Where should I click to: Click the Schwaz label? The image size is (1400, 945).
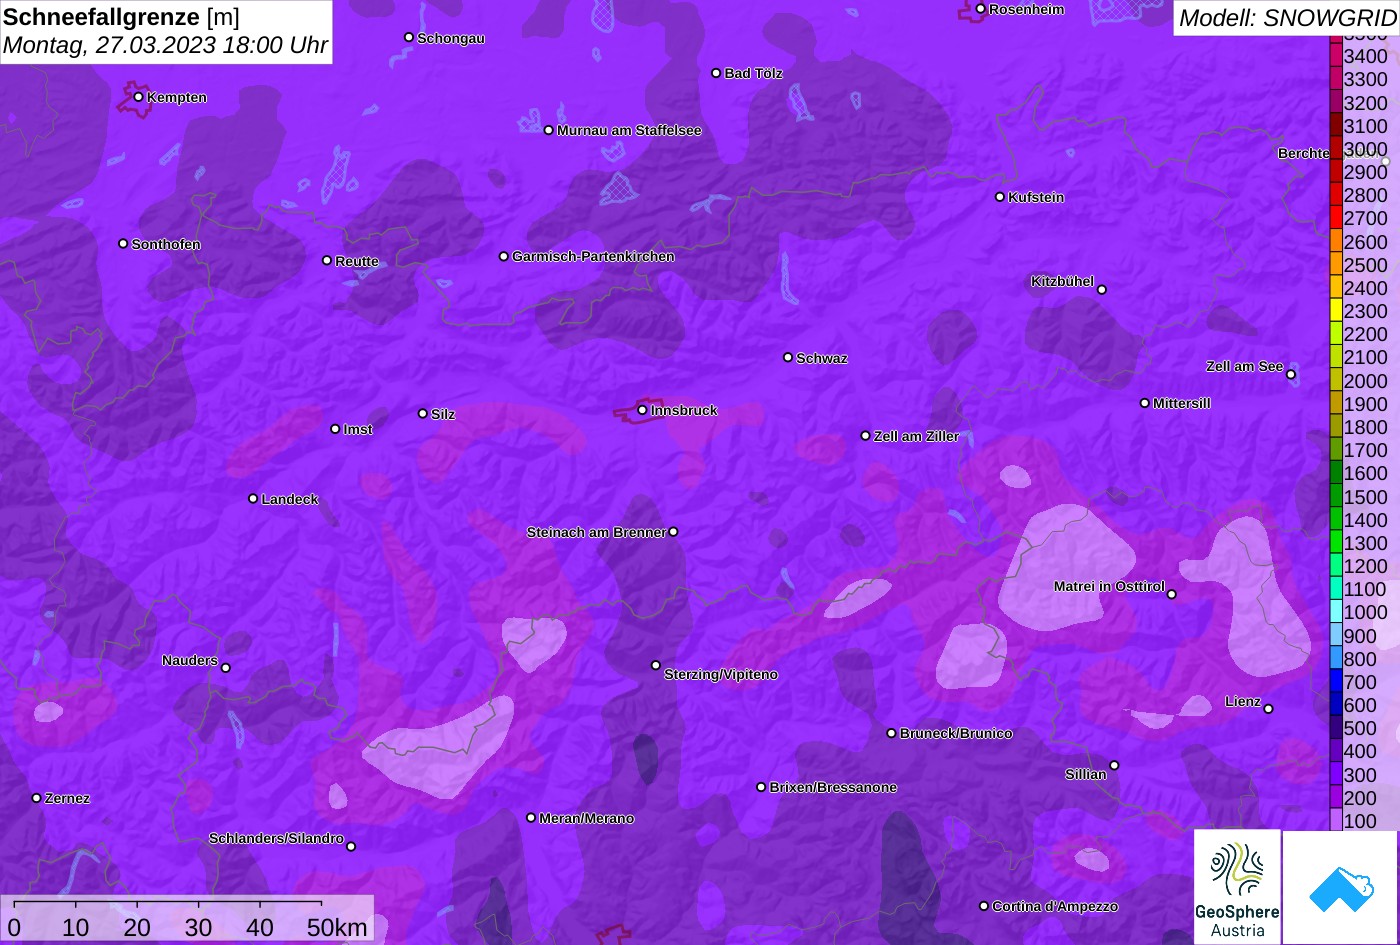tap(822, 358)
